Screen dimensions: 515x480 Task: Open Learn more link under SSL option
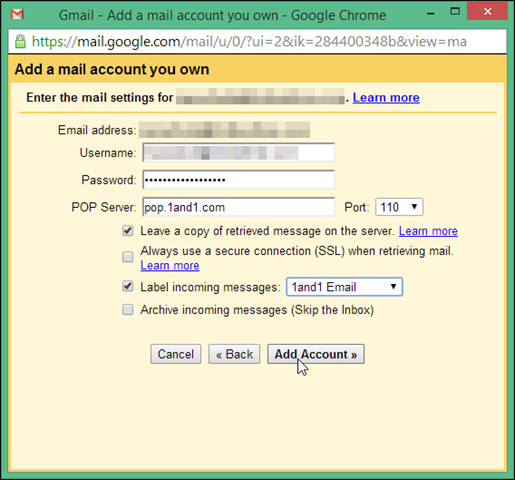point(170,266)
